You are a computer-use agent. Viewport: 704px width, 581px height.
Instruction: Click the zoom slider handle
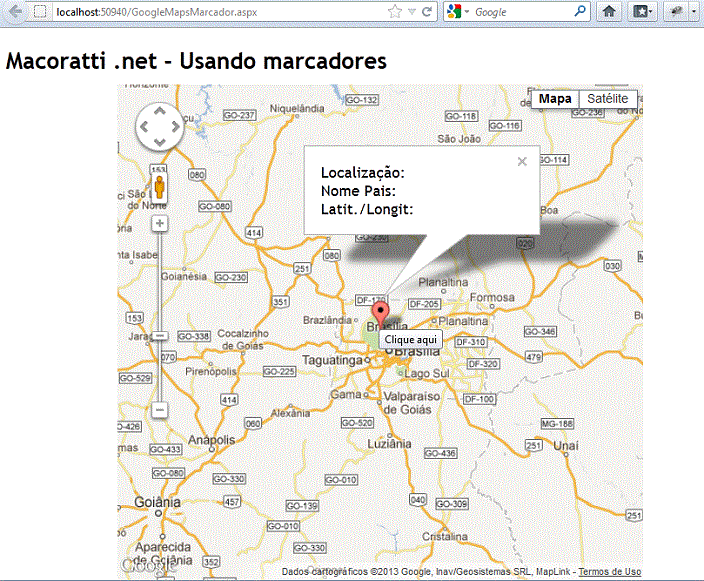pos(160,335)
